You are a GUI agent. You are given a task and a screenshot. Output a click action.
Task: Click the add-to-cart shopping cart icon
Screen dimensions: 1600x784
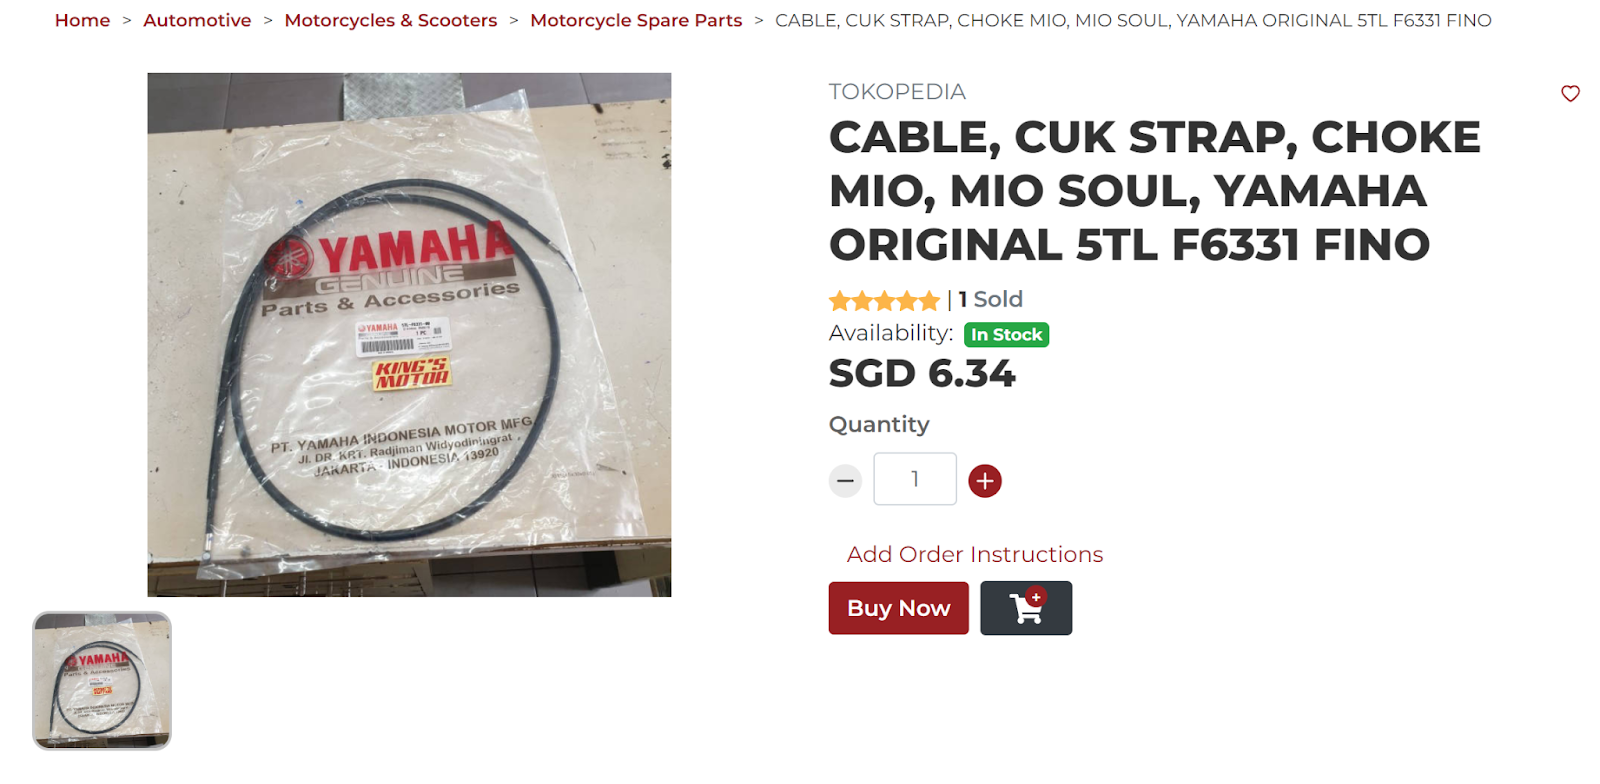click(1026, 608)
